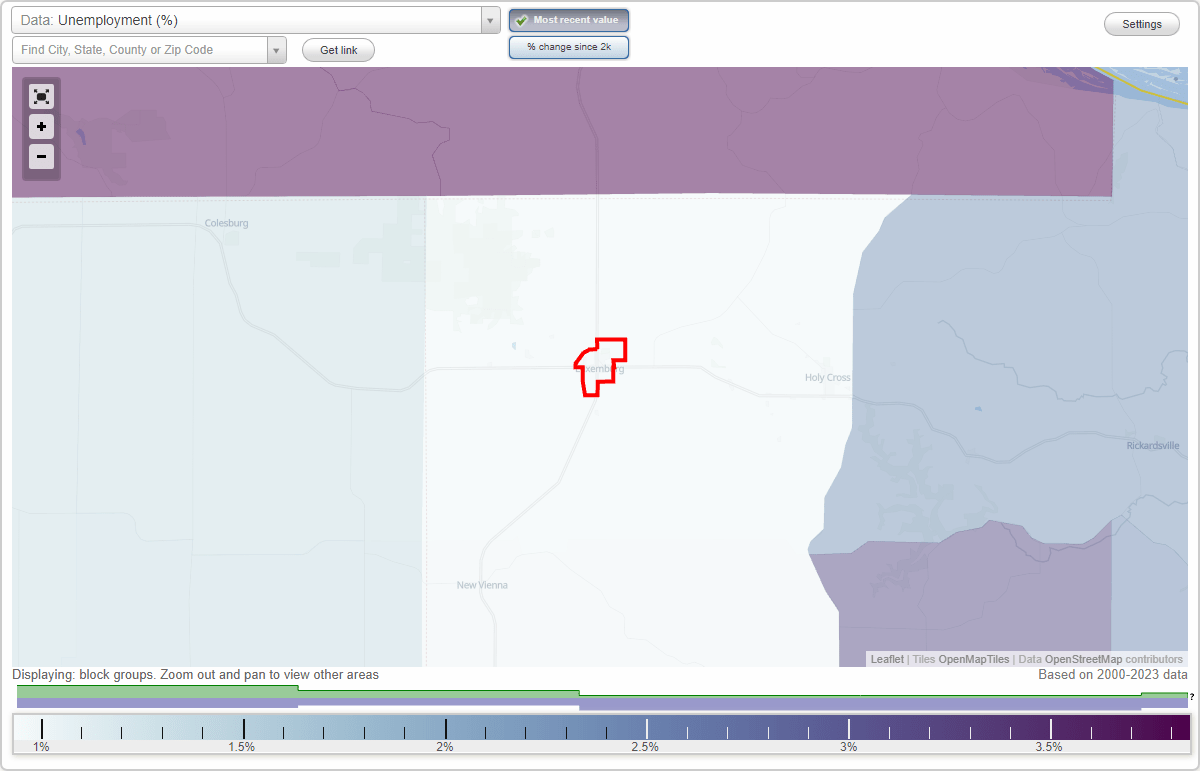Click the 2.5% label on legend
Image resolution: width=1200 pixels, height=771 pixels.
(646, 747)
